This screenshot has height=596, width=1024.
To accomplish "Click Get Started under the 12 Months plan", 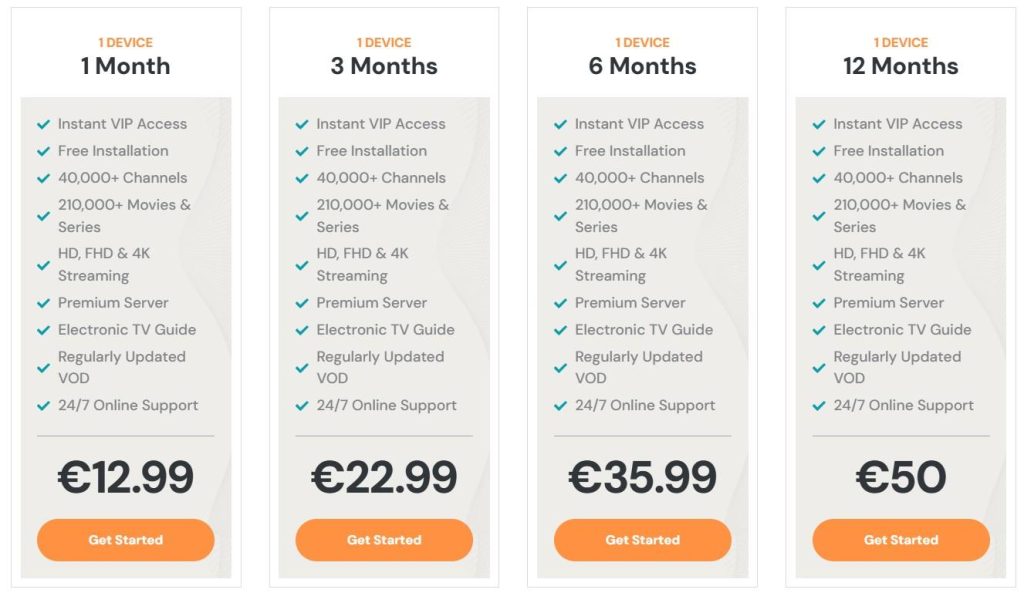I will pos(899,539).
